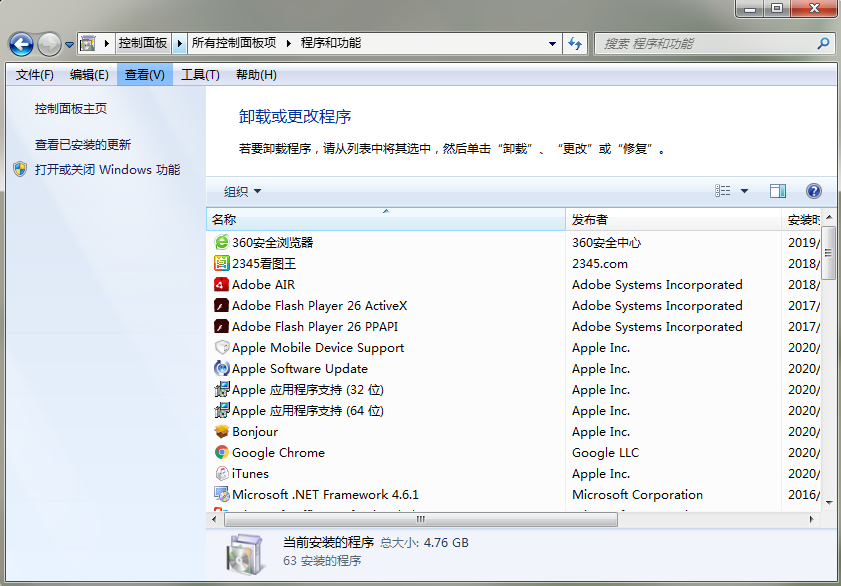Click the control panel icon in address bar
The image size is (841, 586).
click(x=88, y=43)
